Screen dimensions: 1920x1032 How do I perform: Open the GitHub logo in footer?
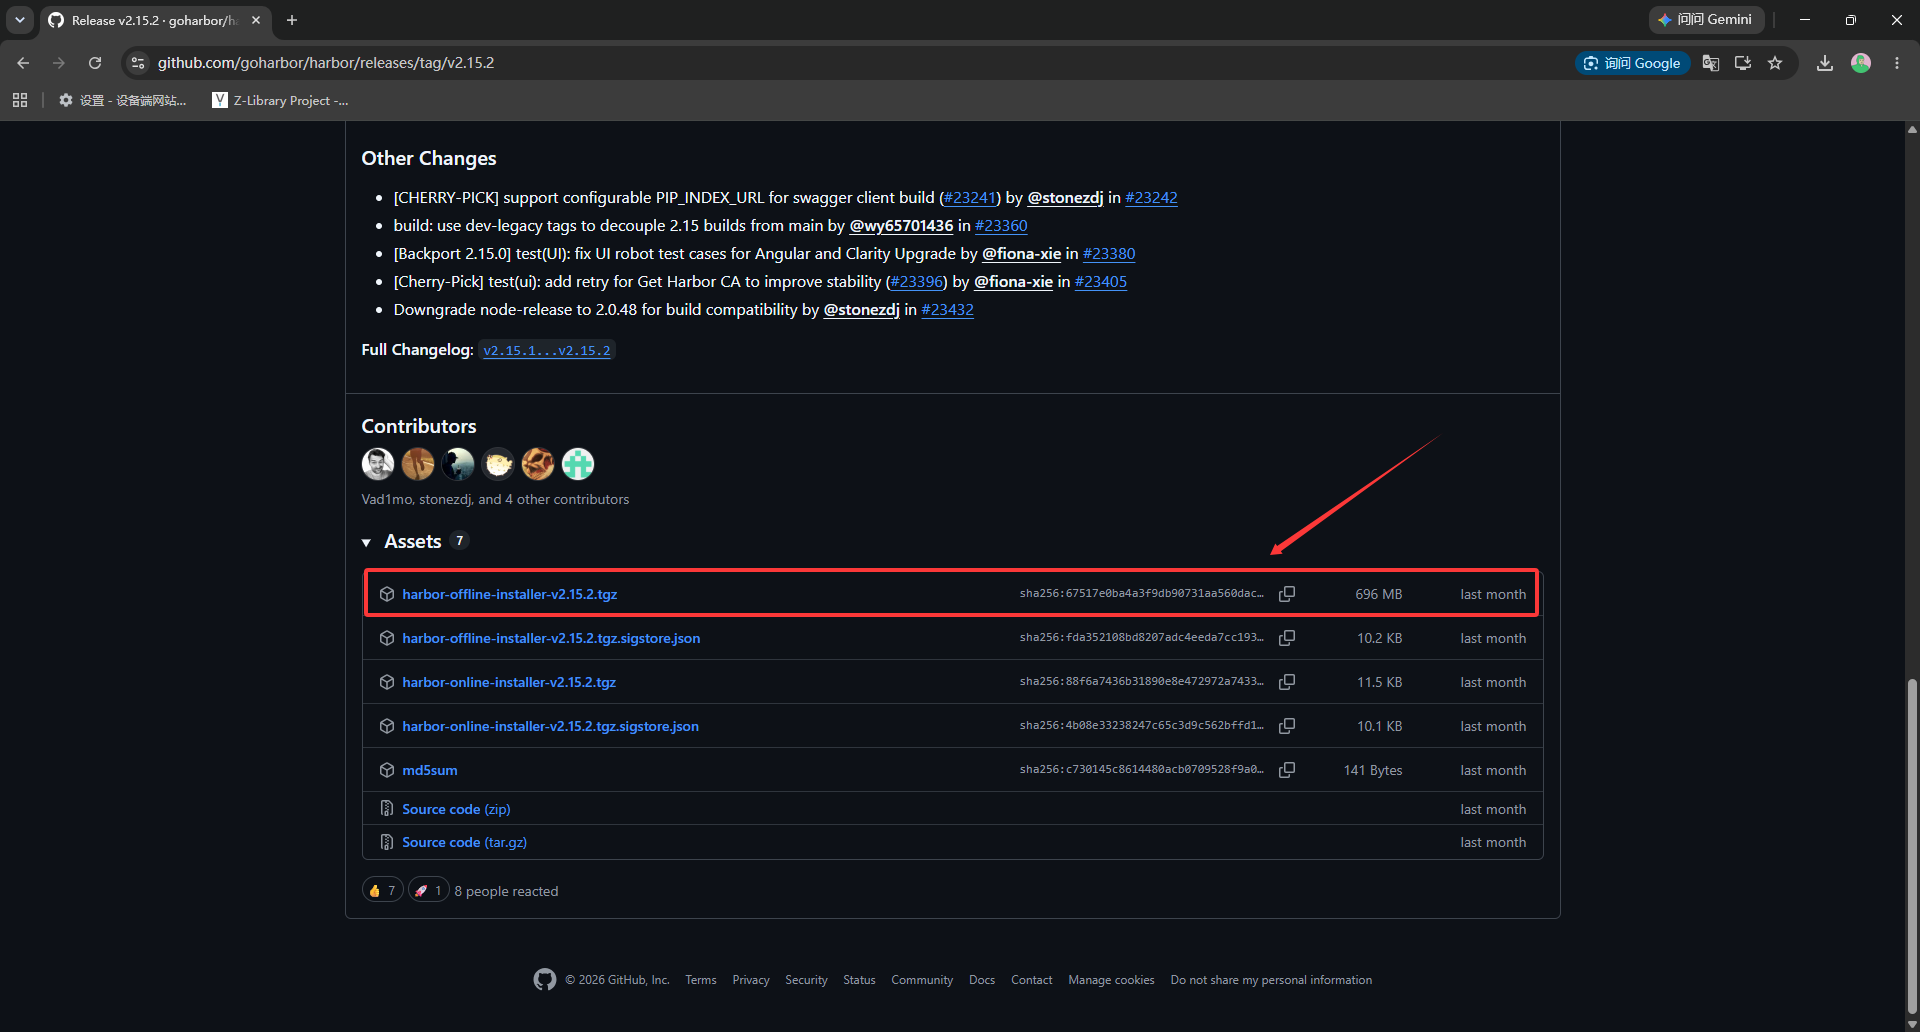pos(545,980)
